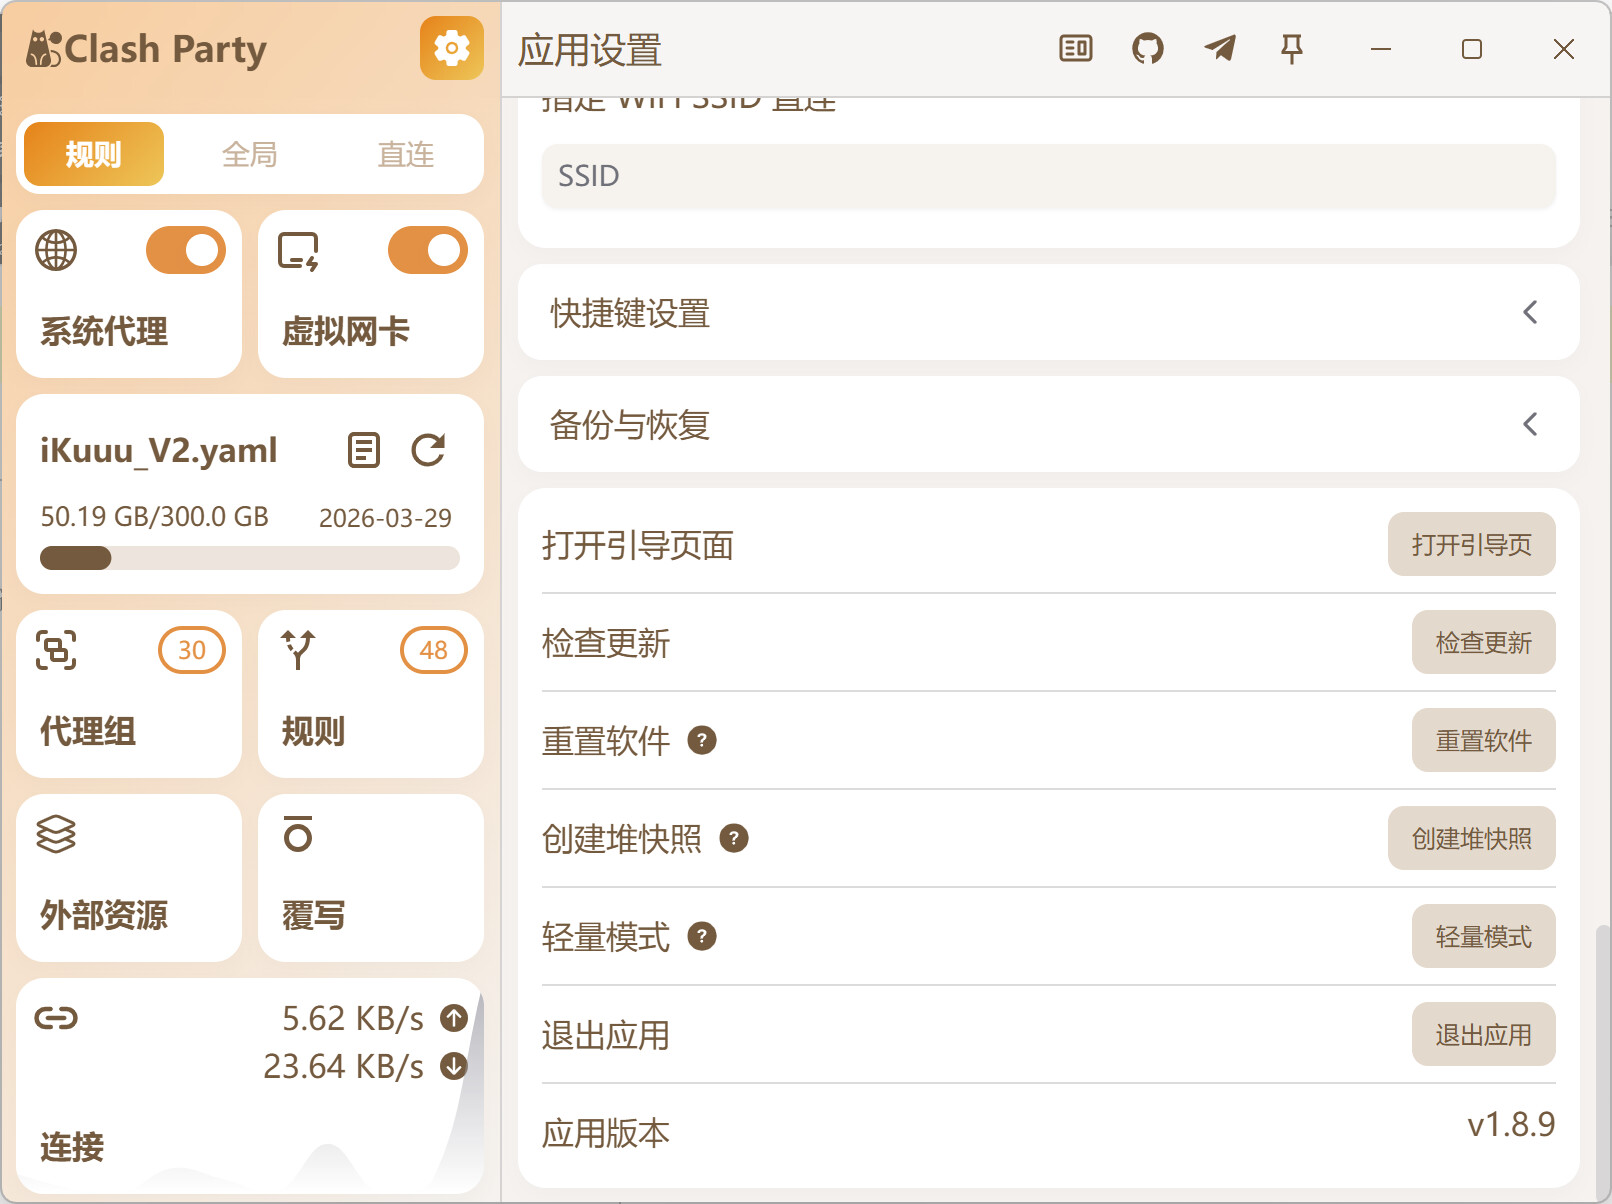
Task: Click the 50.19 GB/300.0 GB usage text
Action: coord(154,516)
